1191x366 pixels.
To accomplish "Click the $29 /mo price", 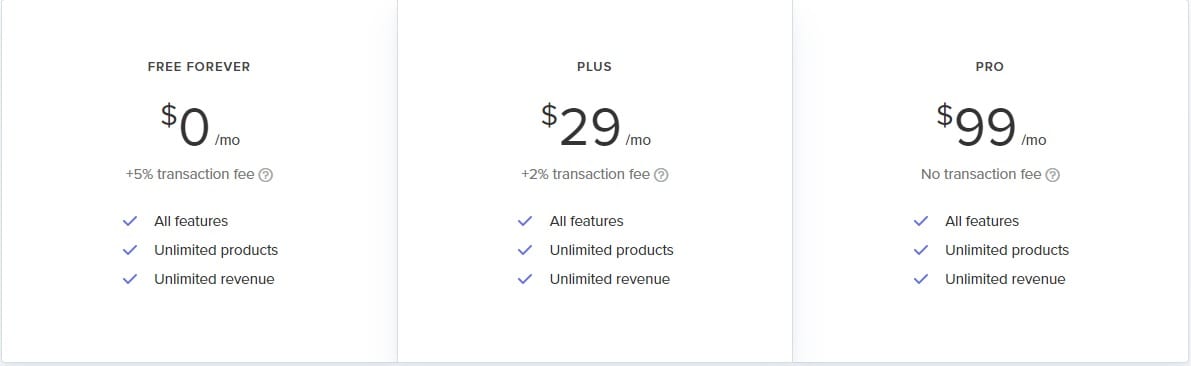I will pyautogui.click(x=596, y=126).
